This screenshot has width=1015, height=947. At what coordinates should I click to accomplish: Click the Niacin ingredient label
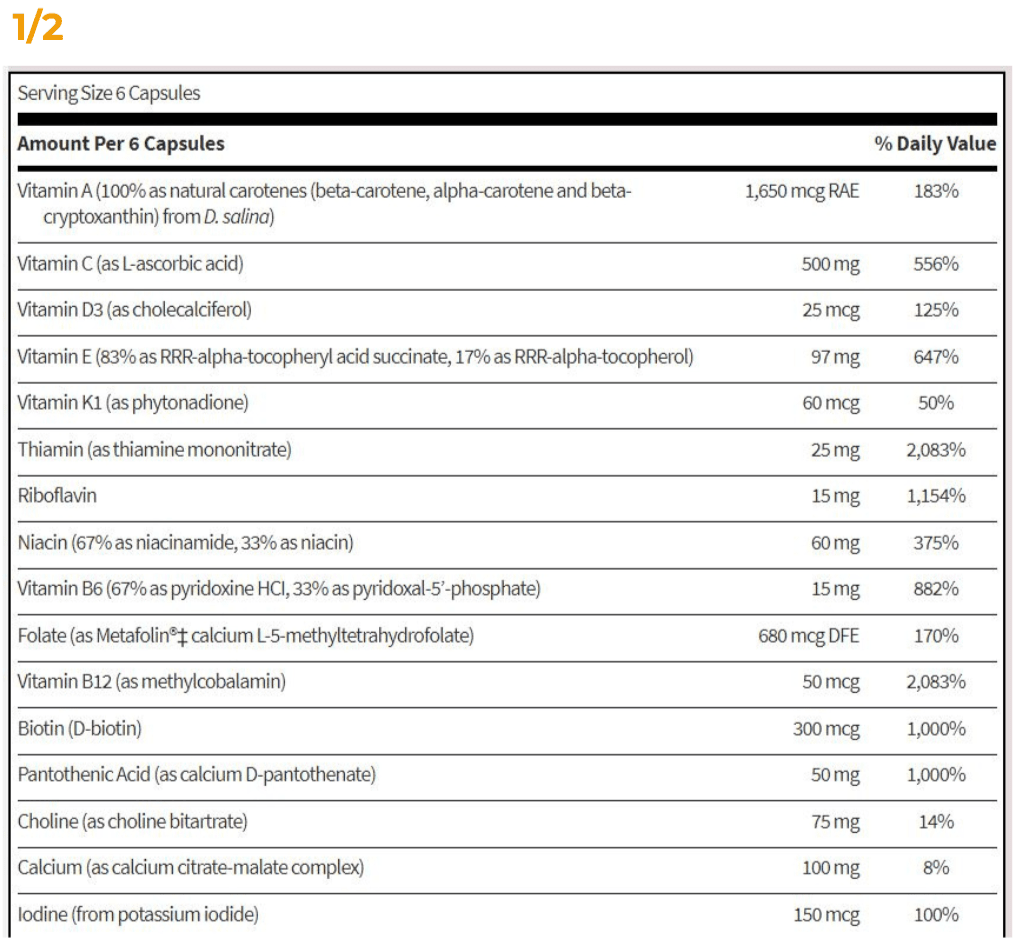[185, 543]
